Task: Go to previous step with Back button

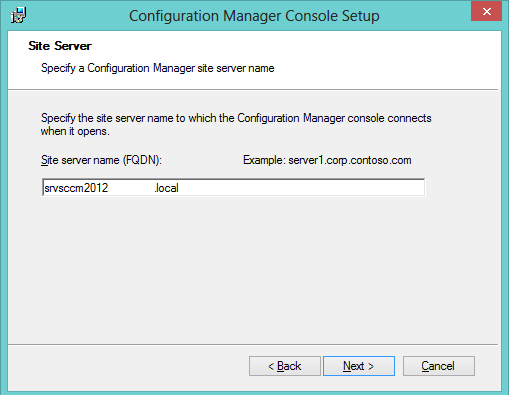Action: 285,366
